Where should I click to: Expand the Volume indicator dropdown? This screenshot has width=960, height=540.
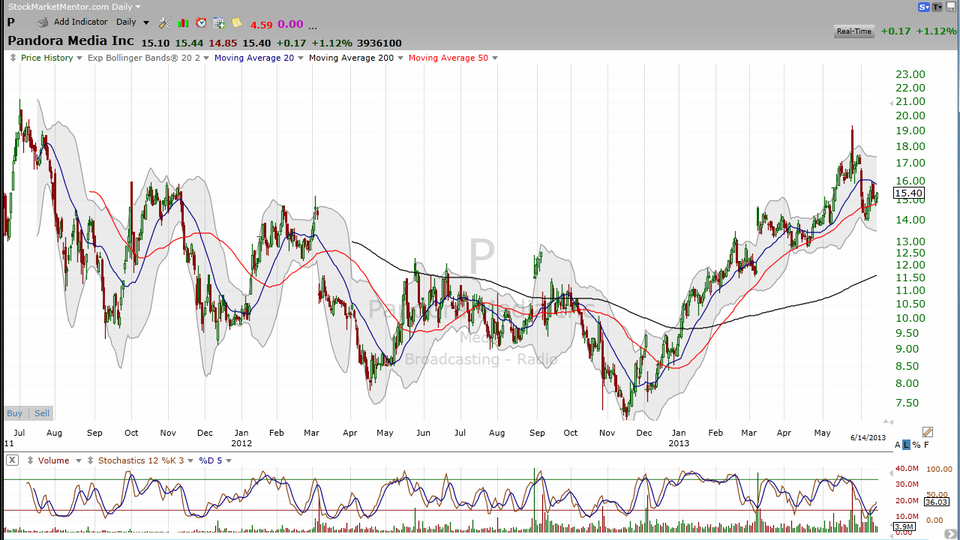78,461
